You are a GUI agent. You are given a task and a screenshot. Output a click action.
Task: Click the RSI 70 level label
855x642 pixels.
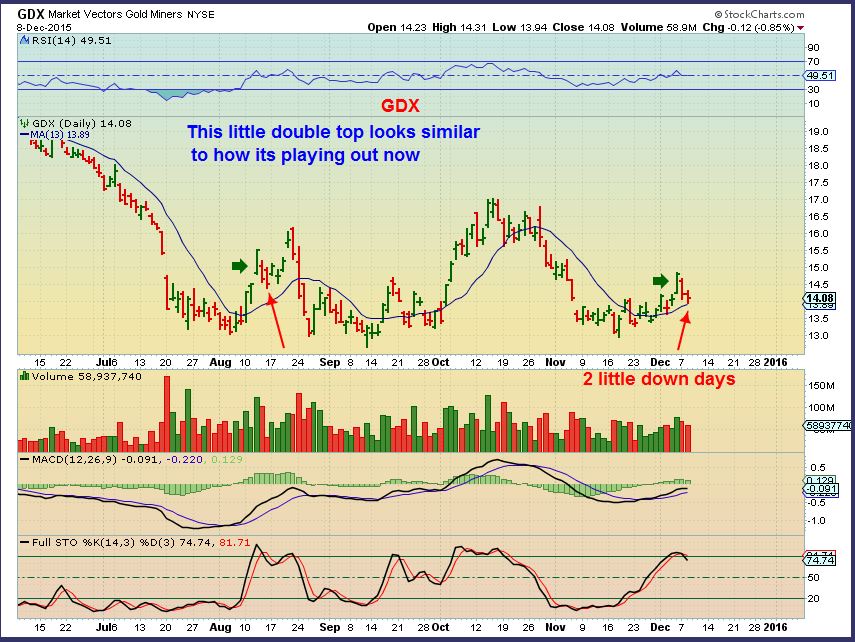(x=813, y=62)
